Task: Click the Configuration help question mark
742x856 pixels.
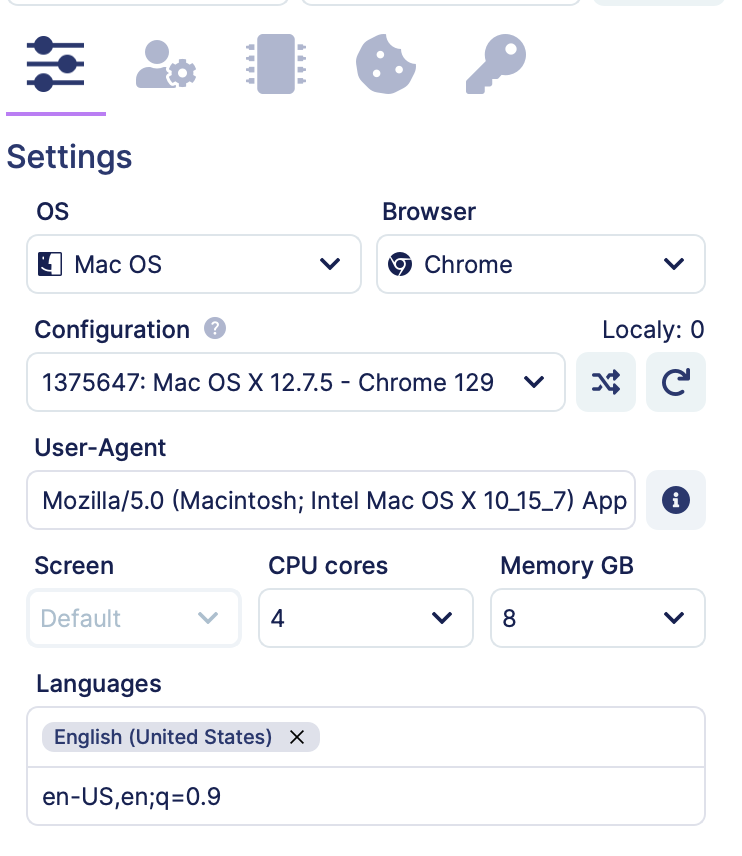Action: pyautogui.click(x=215, y=329)
